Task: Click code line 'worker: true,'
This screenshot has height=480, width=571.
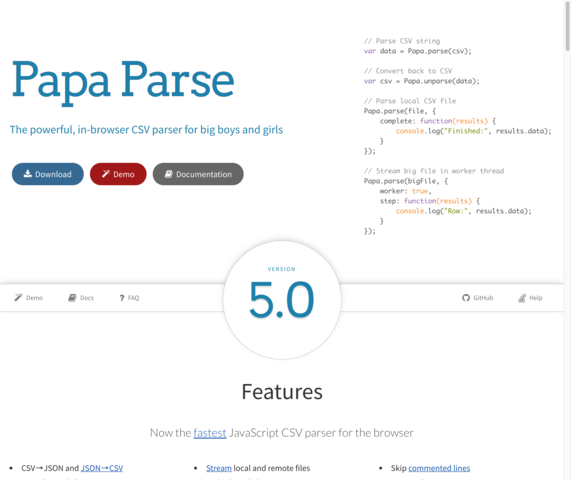Action: point(406,191)
